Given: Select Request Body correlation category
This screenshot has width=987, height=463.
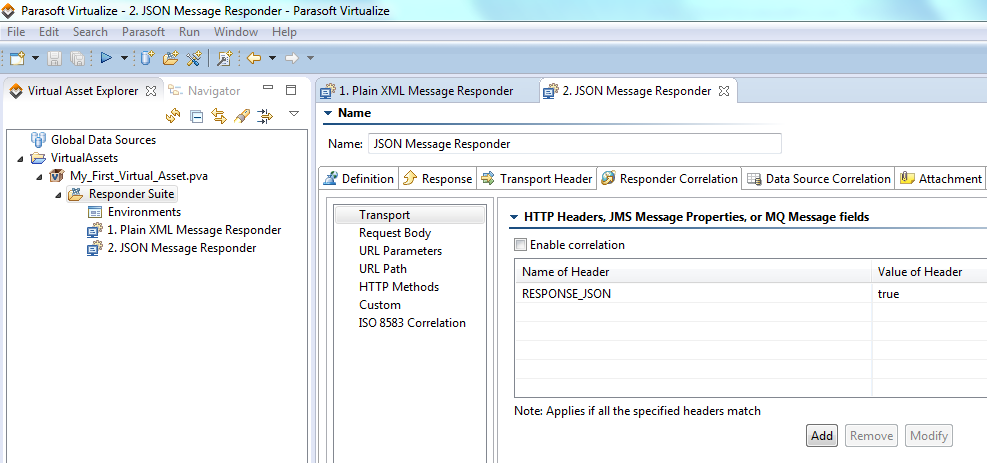Looking at the screenshot, I should click(x=395, y=233).
